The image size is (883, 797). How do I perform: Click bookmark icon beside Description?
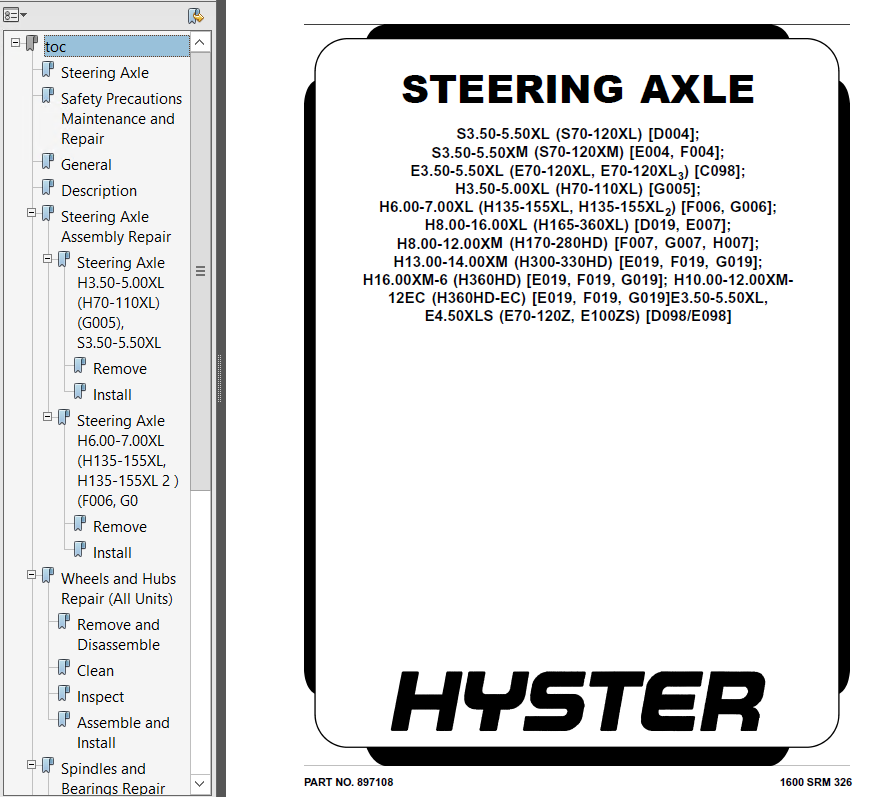pyautogui.click(x=48, y=188)
